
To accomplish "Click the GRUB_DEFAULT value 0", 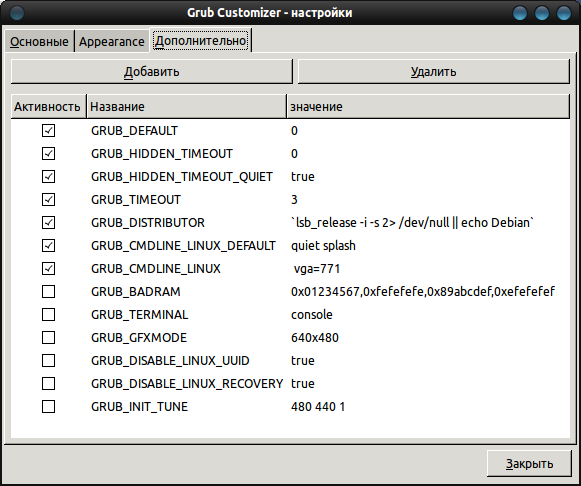I will coord(294,131).
